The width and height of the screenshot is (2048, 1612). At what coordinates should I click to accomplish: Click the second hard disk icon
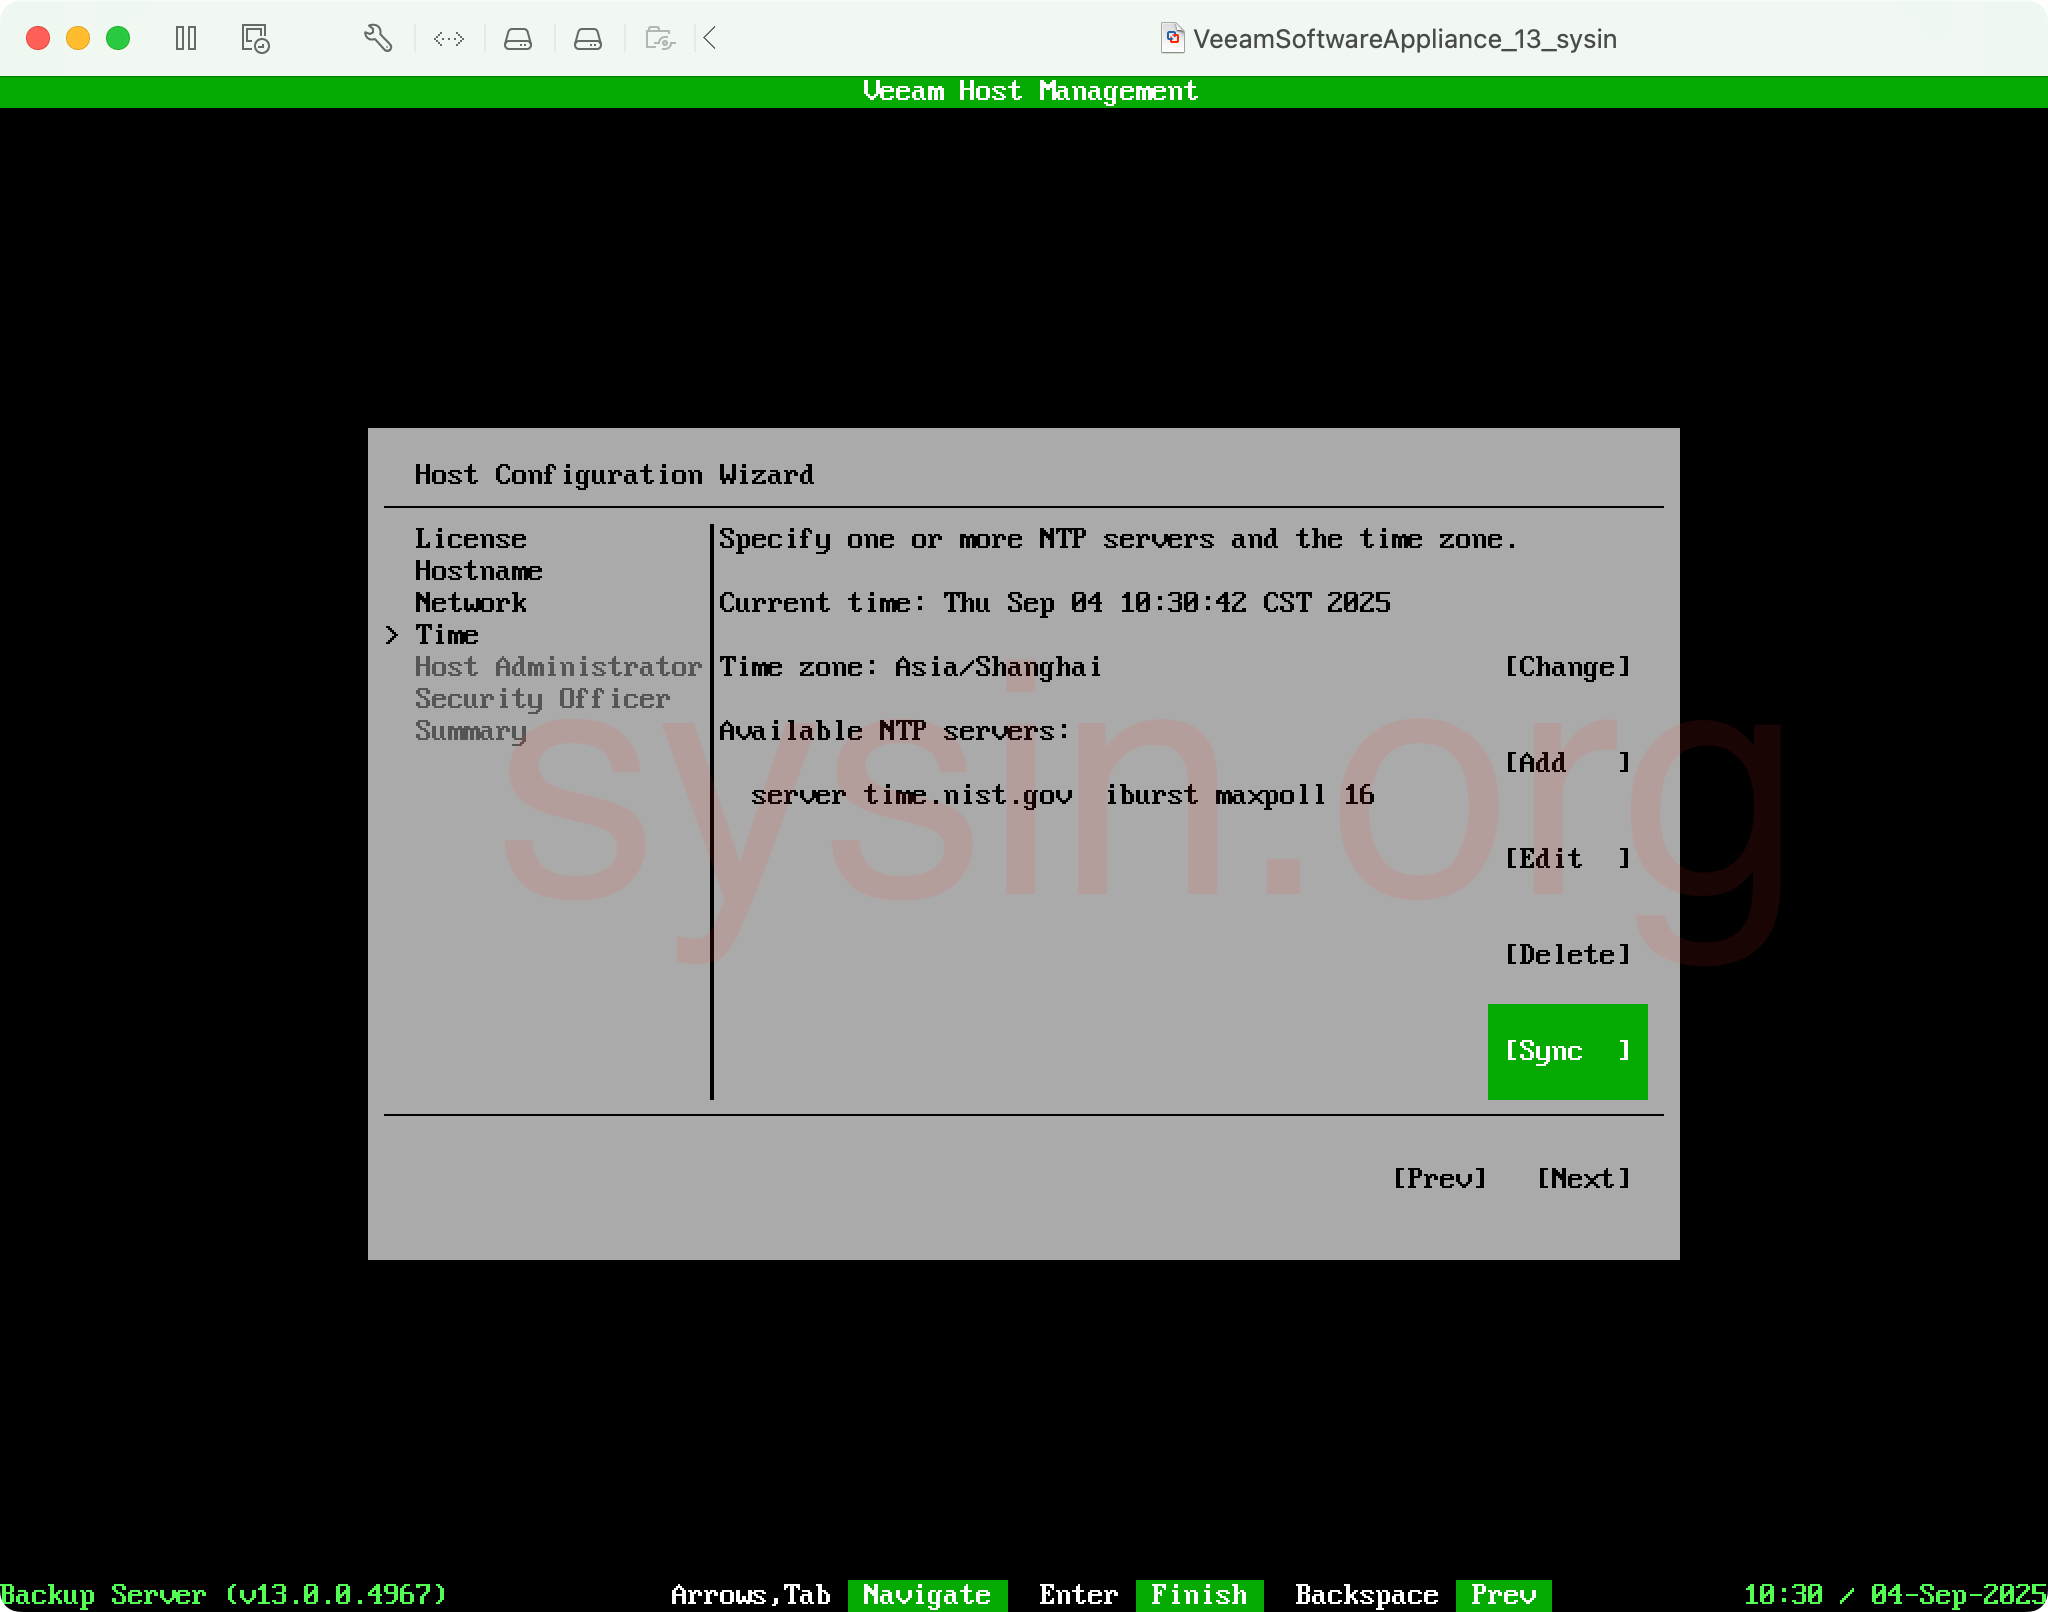pos(587,39)
